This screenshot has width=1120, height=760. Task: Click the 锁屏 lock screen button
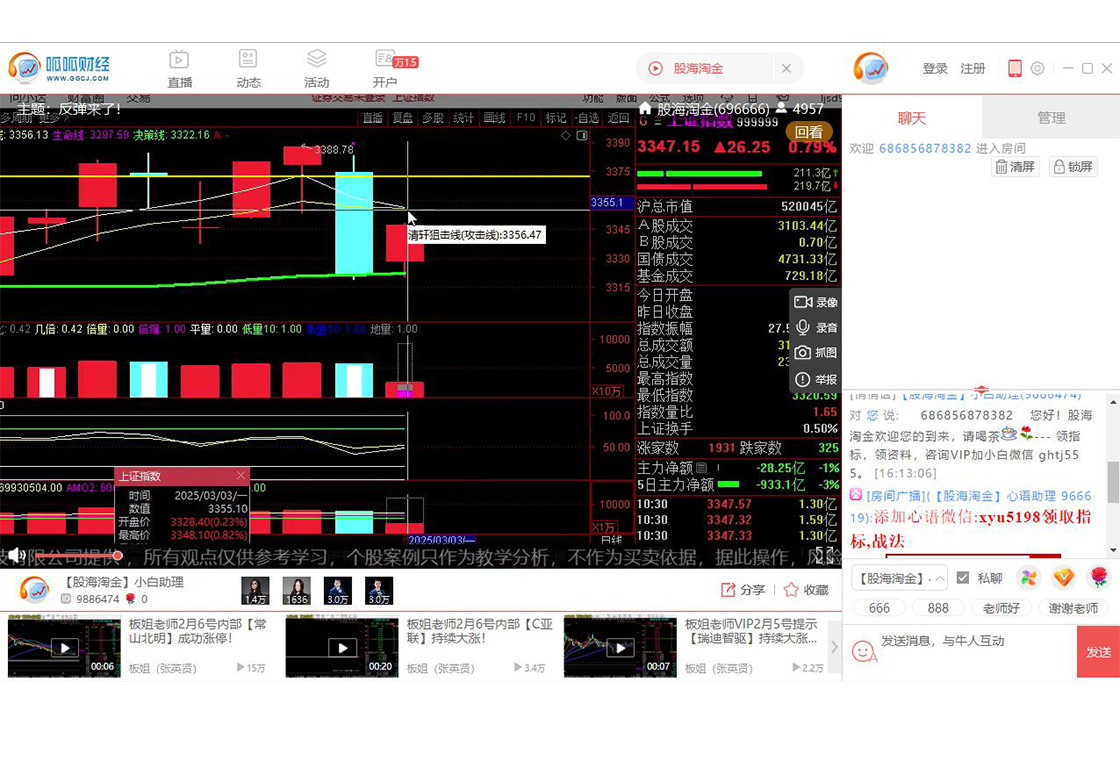point(1073,166)
